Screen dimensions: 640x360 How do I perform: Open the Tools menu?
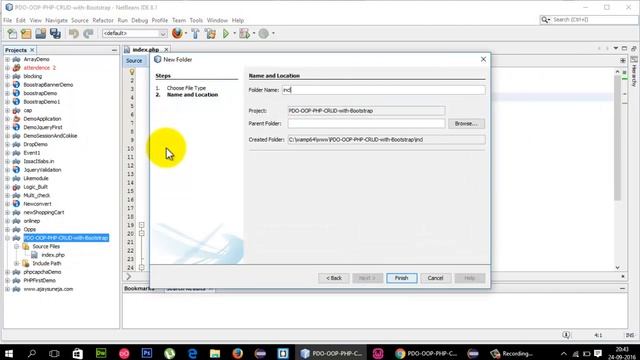click(196, 20)
